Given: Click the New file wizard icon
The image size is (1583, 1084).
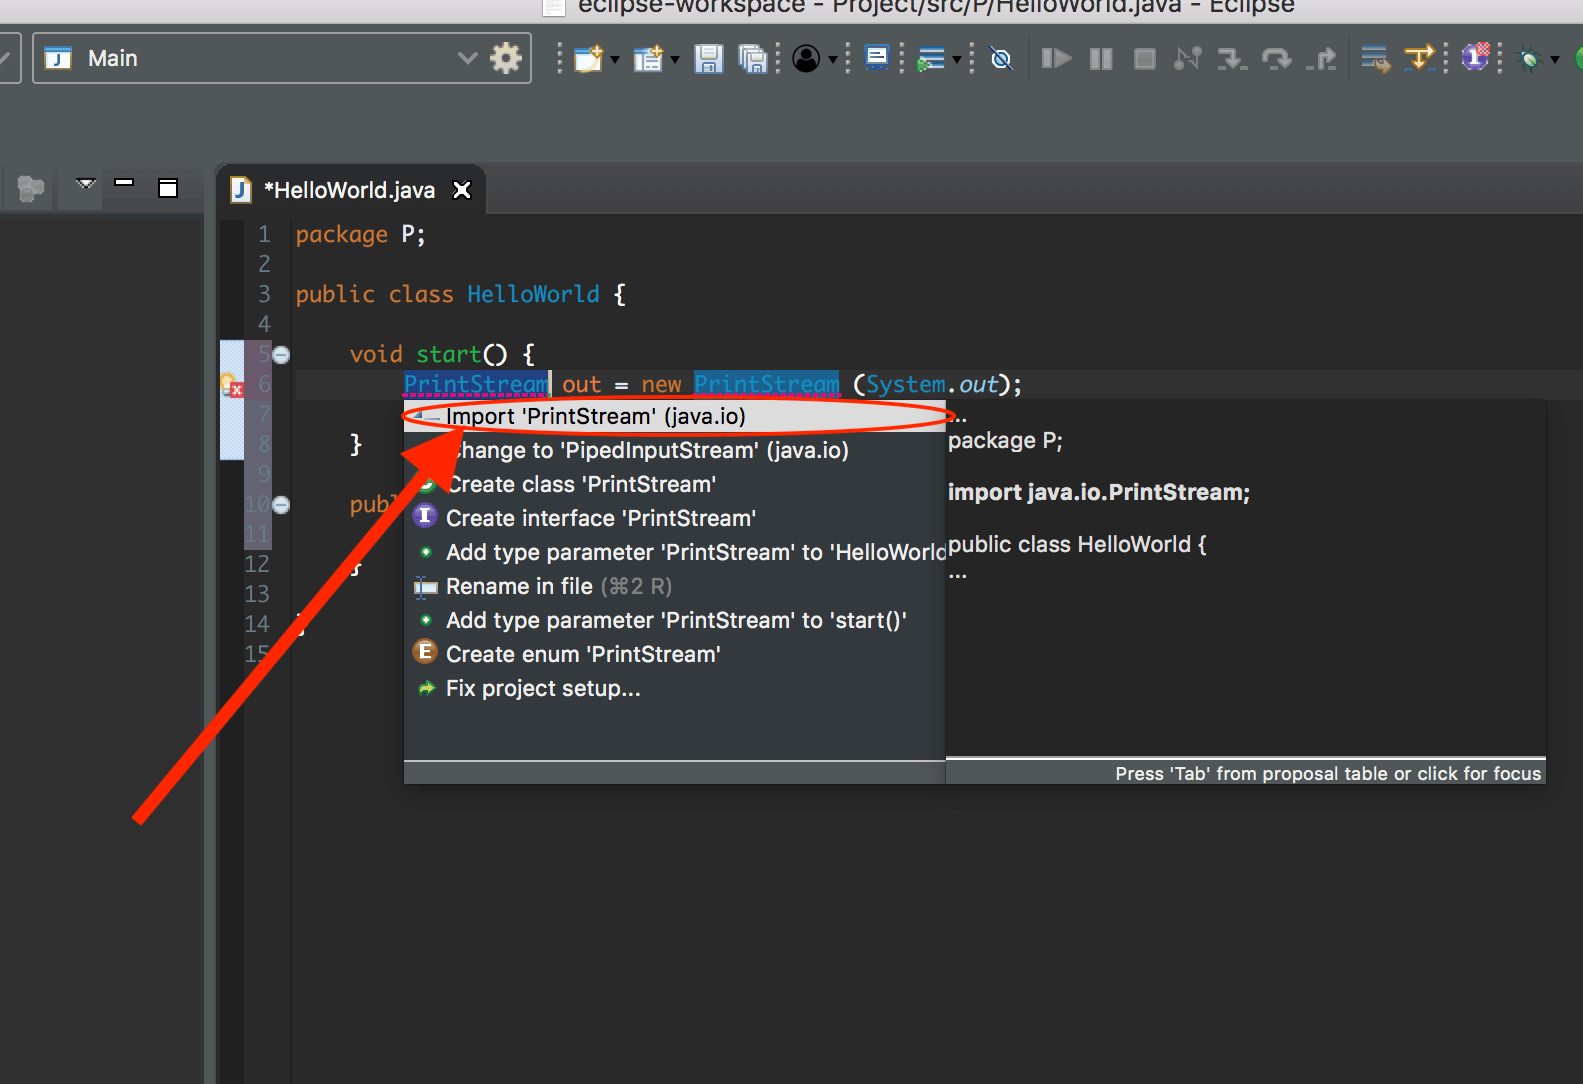Looking at the screenshot, I should 588,59.
